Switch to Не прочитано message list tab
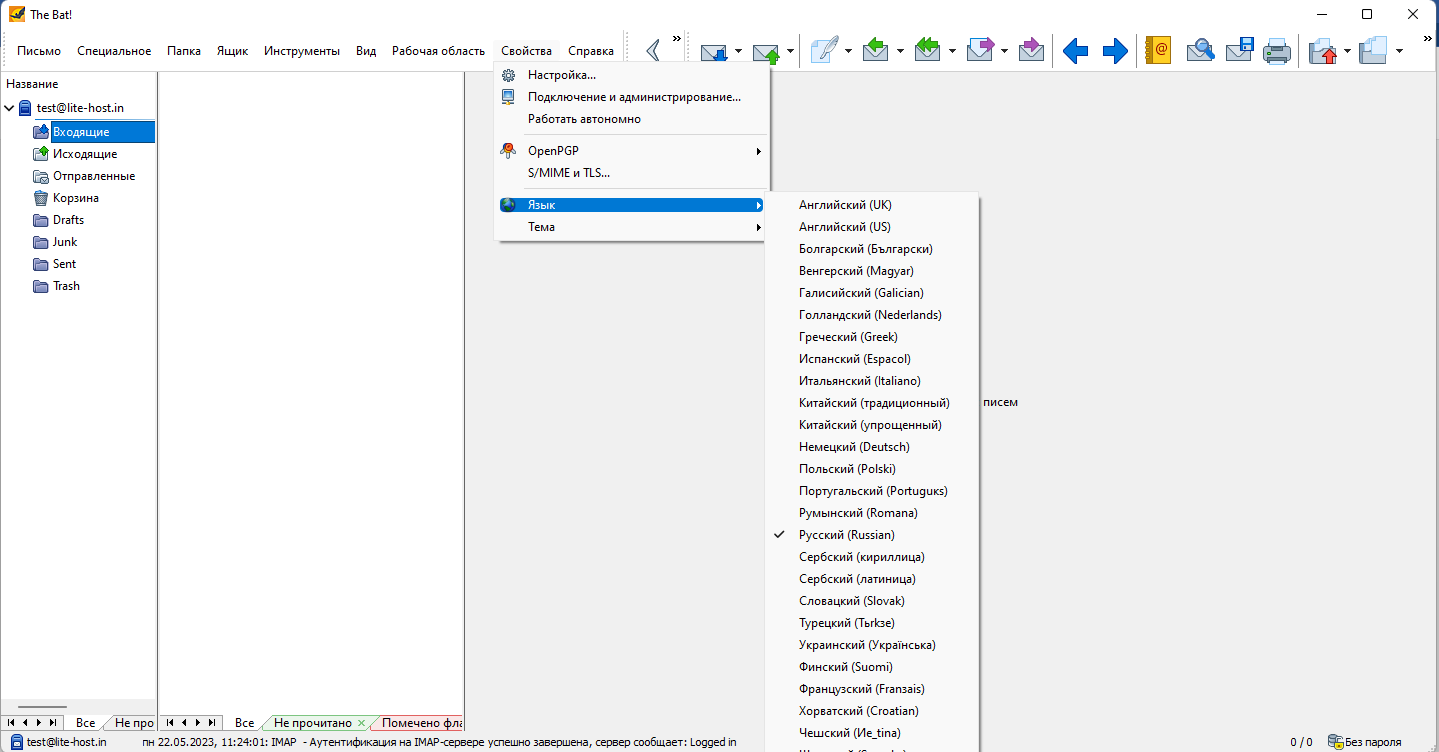 312,722
